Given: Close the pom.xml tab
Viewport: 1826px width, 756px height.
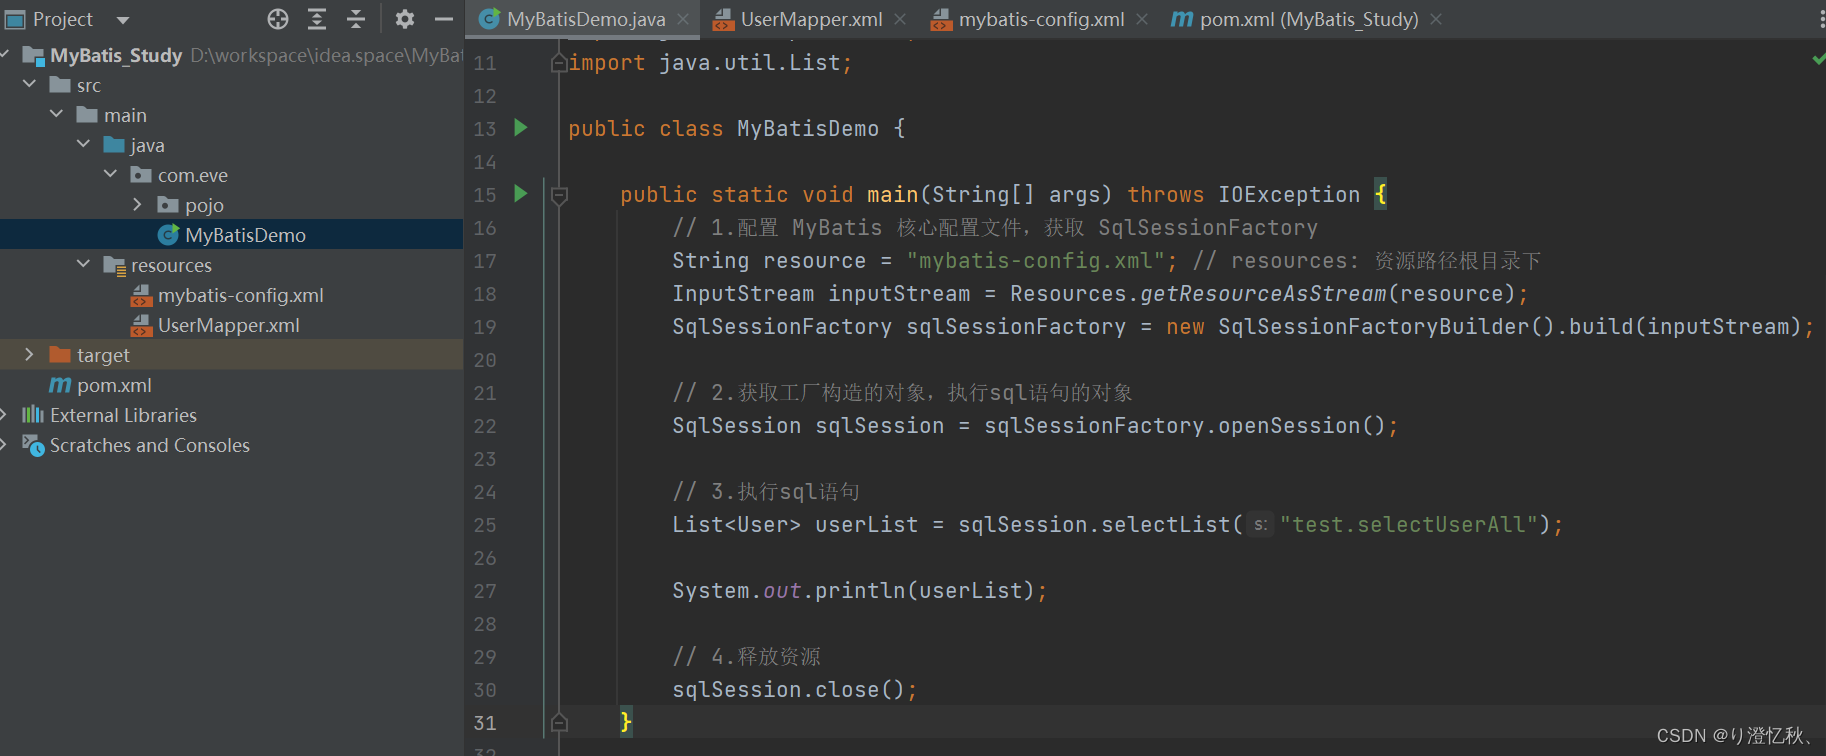Looking at the screenshot, I should pos(1436,19).
